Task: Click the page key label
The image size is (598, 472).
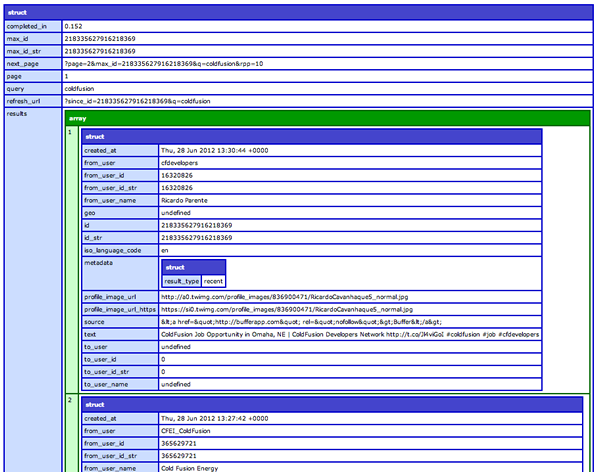Action: tap(14, 76)
